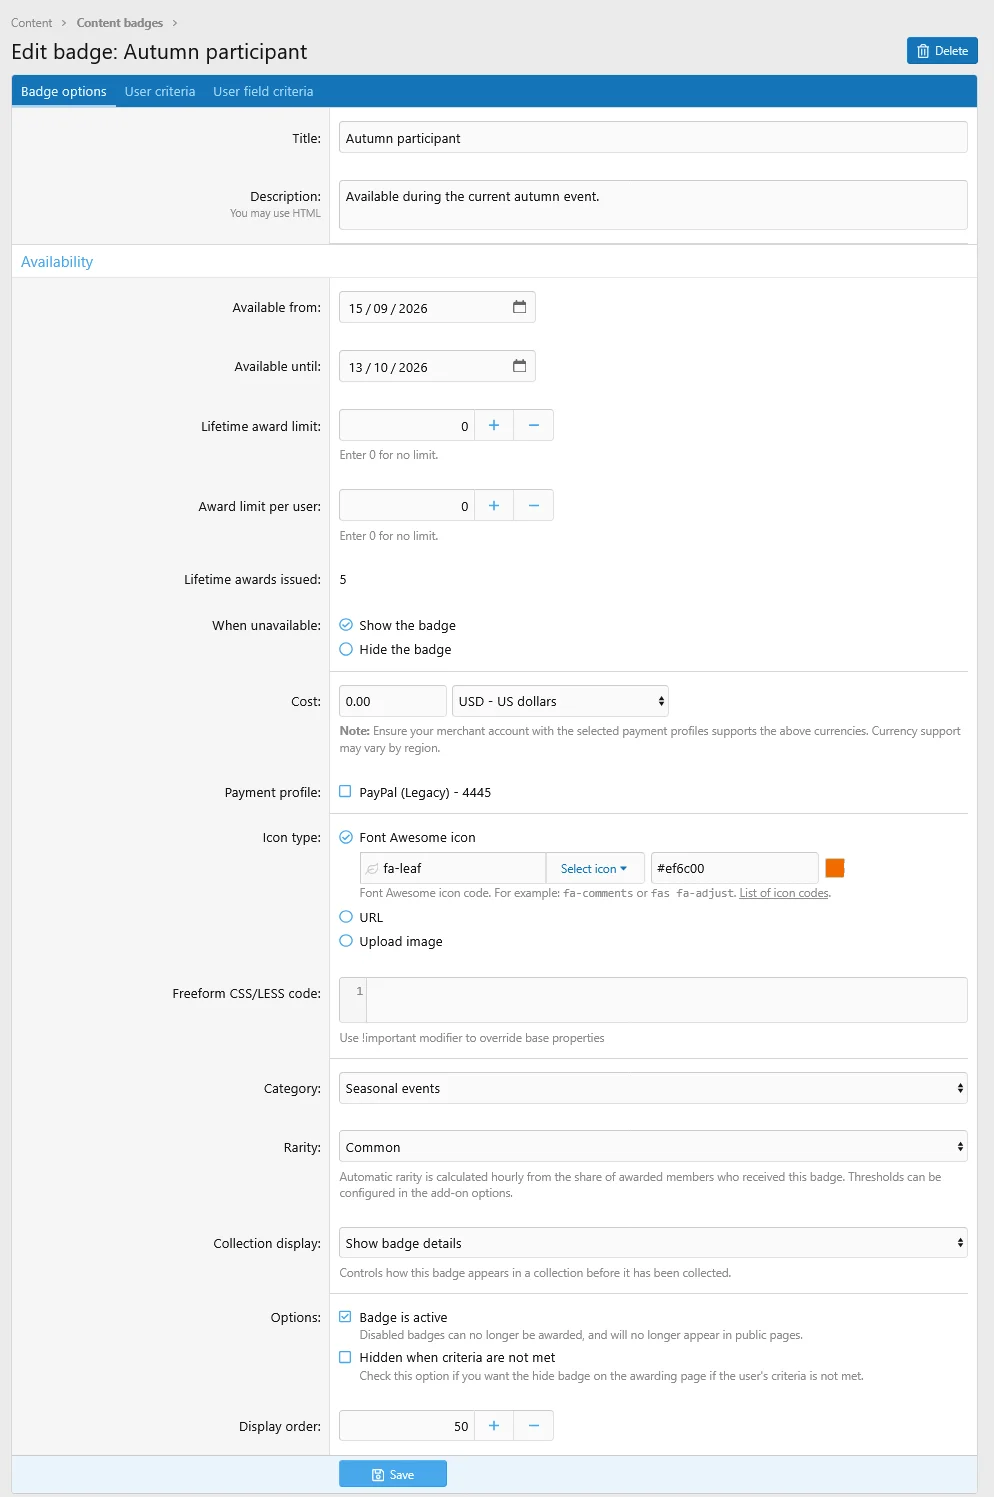Go to Content badges breadcrumb
The image size is (994, 1497).
coord(120,23)
